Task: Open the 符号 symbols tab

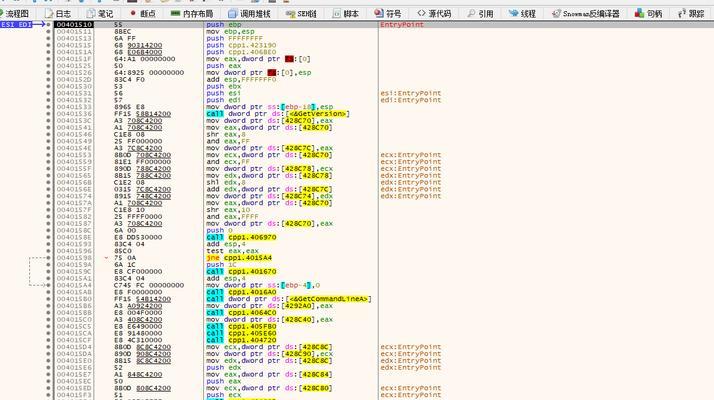Action: tap(388, 14)
